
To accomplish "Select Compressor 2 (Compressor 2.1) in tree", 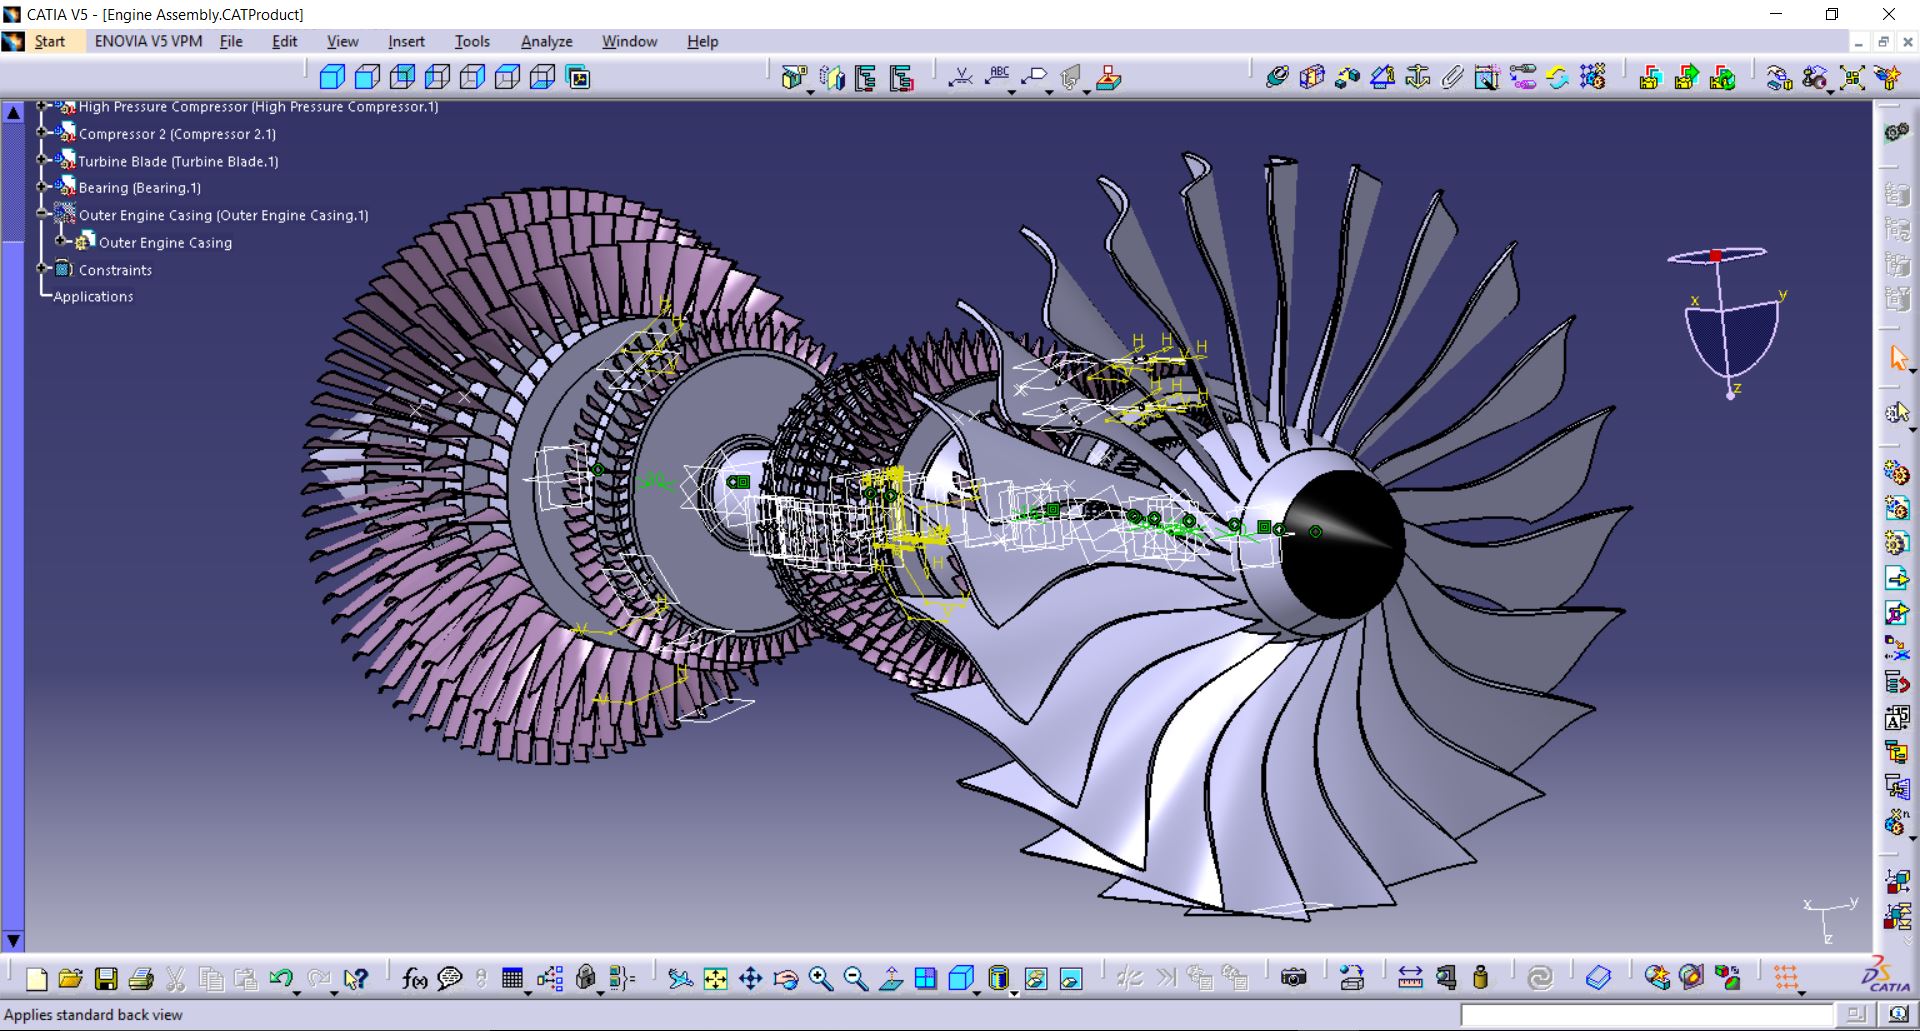I will click(x=177, y=134).
